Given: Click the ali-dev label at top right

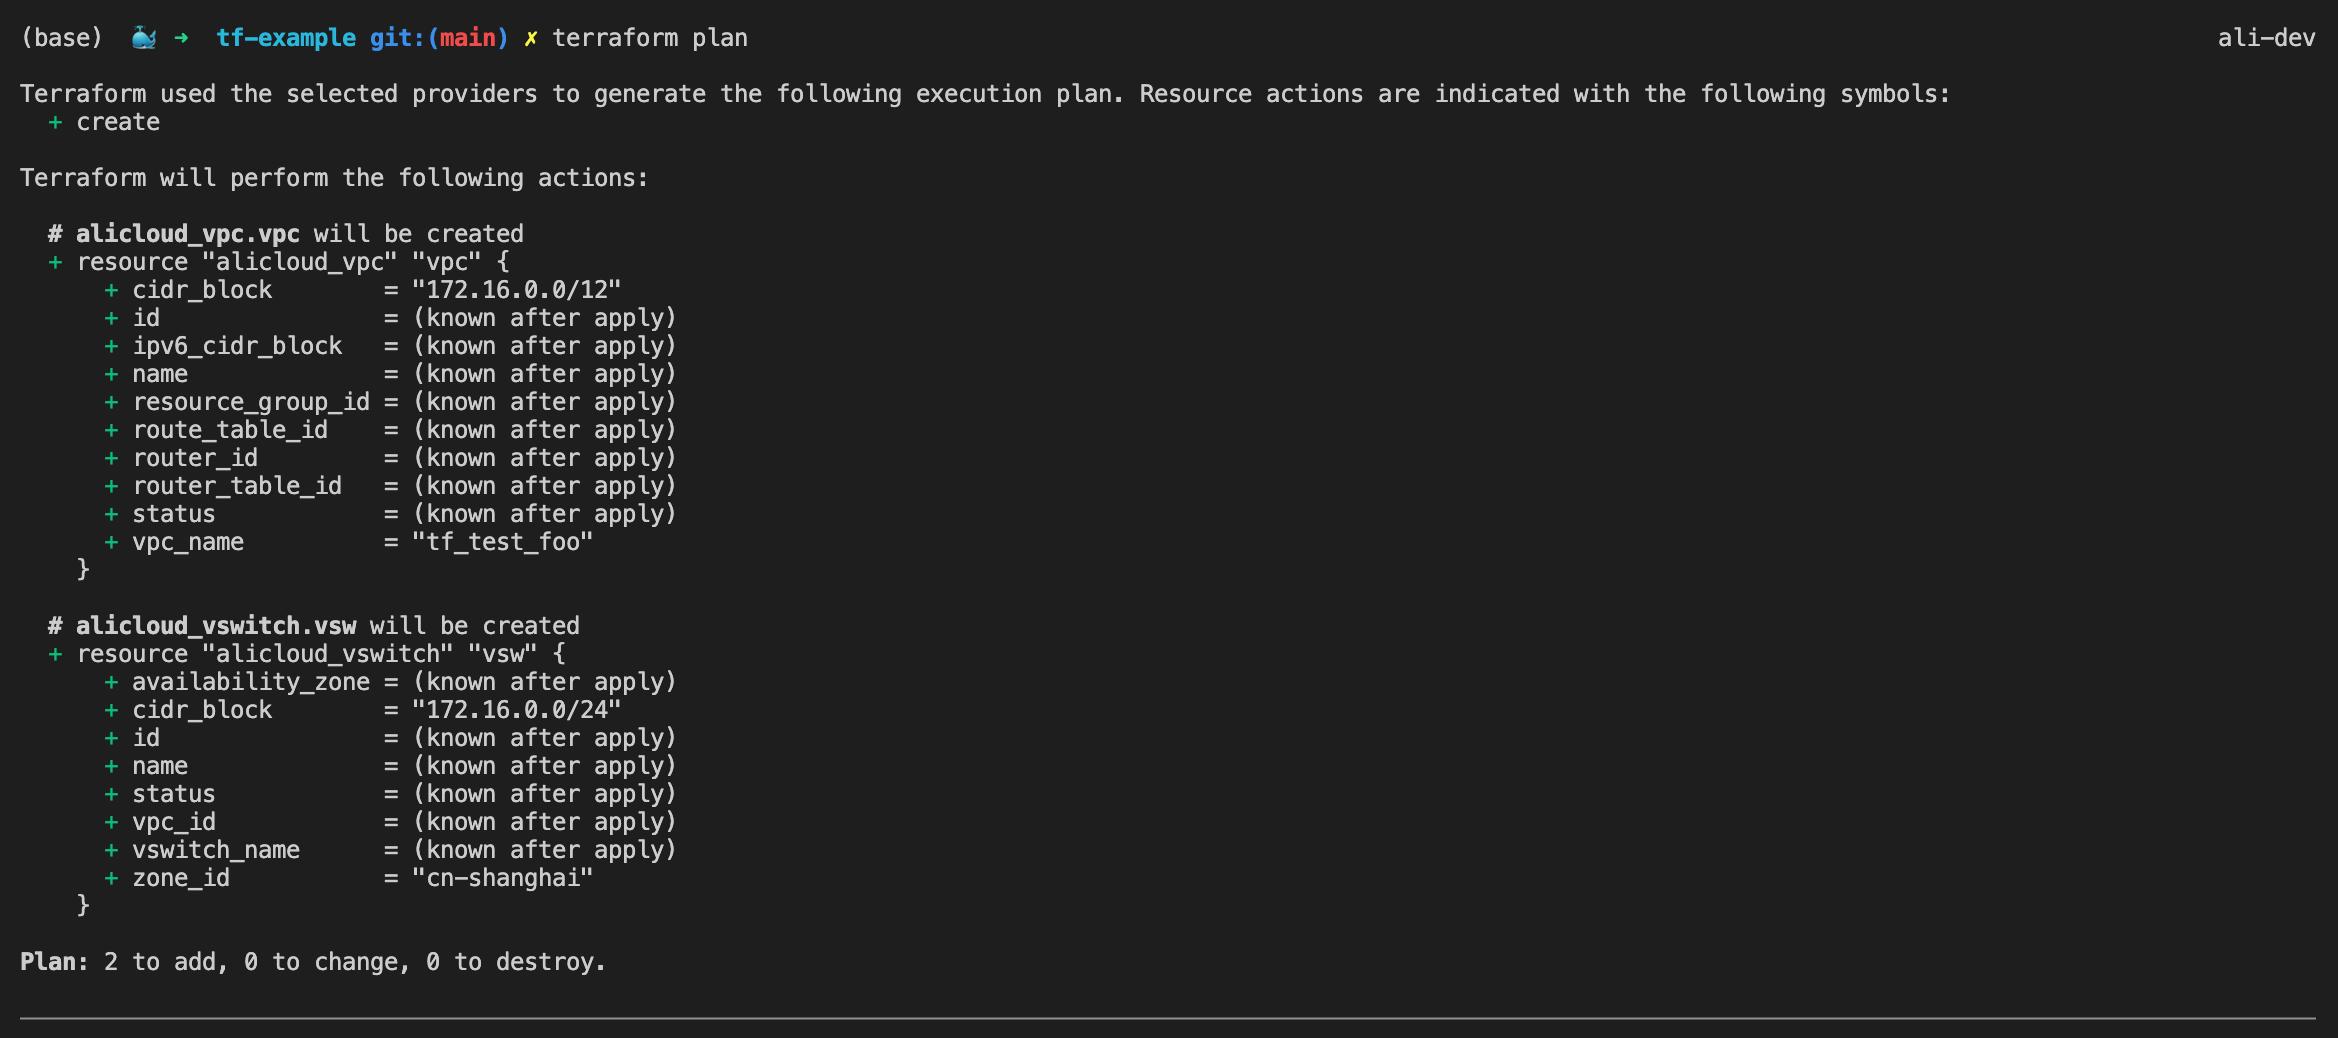Looking at the screenshot, I should tap(2266, 38).
